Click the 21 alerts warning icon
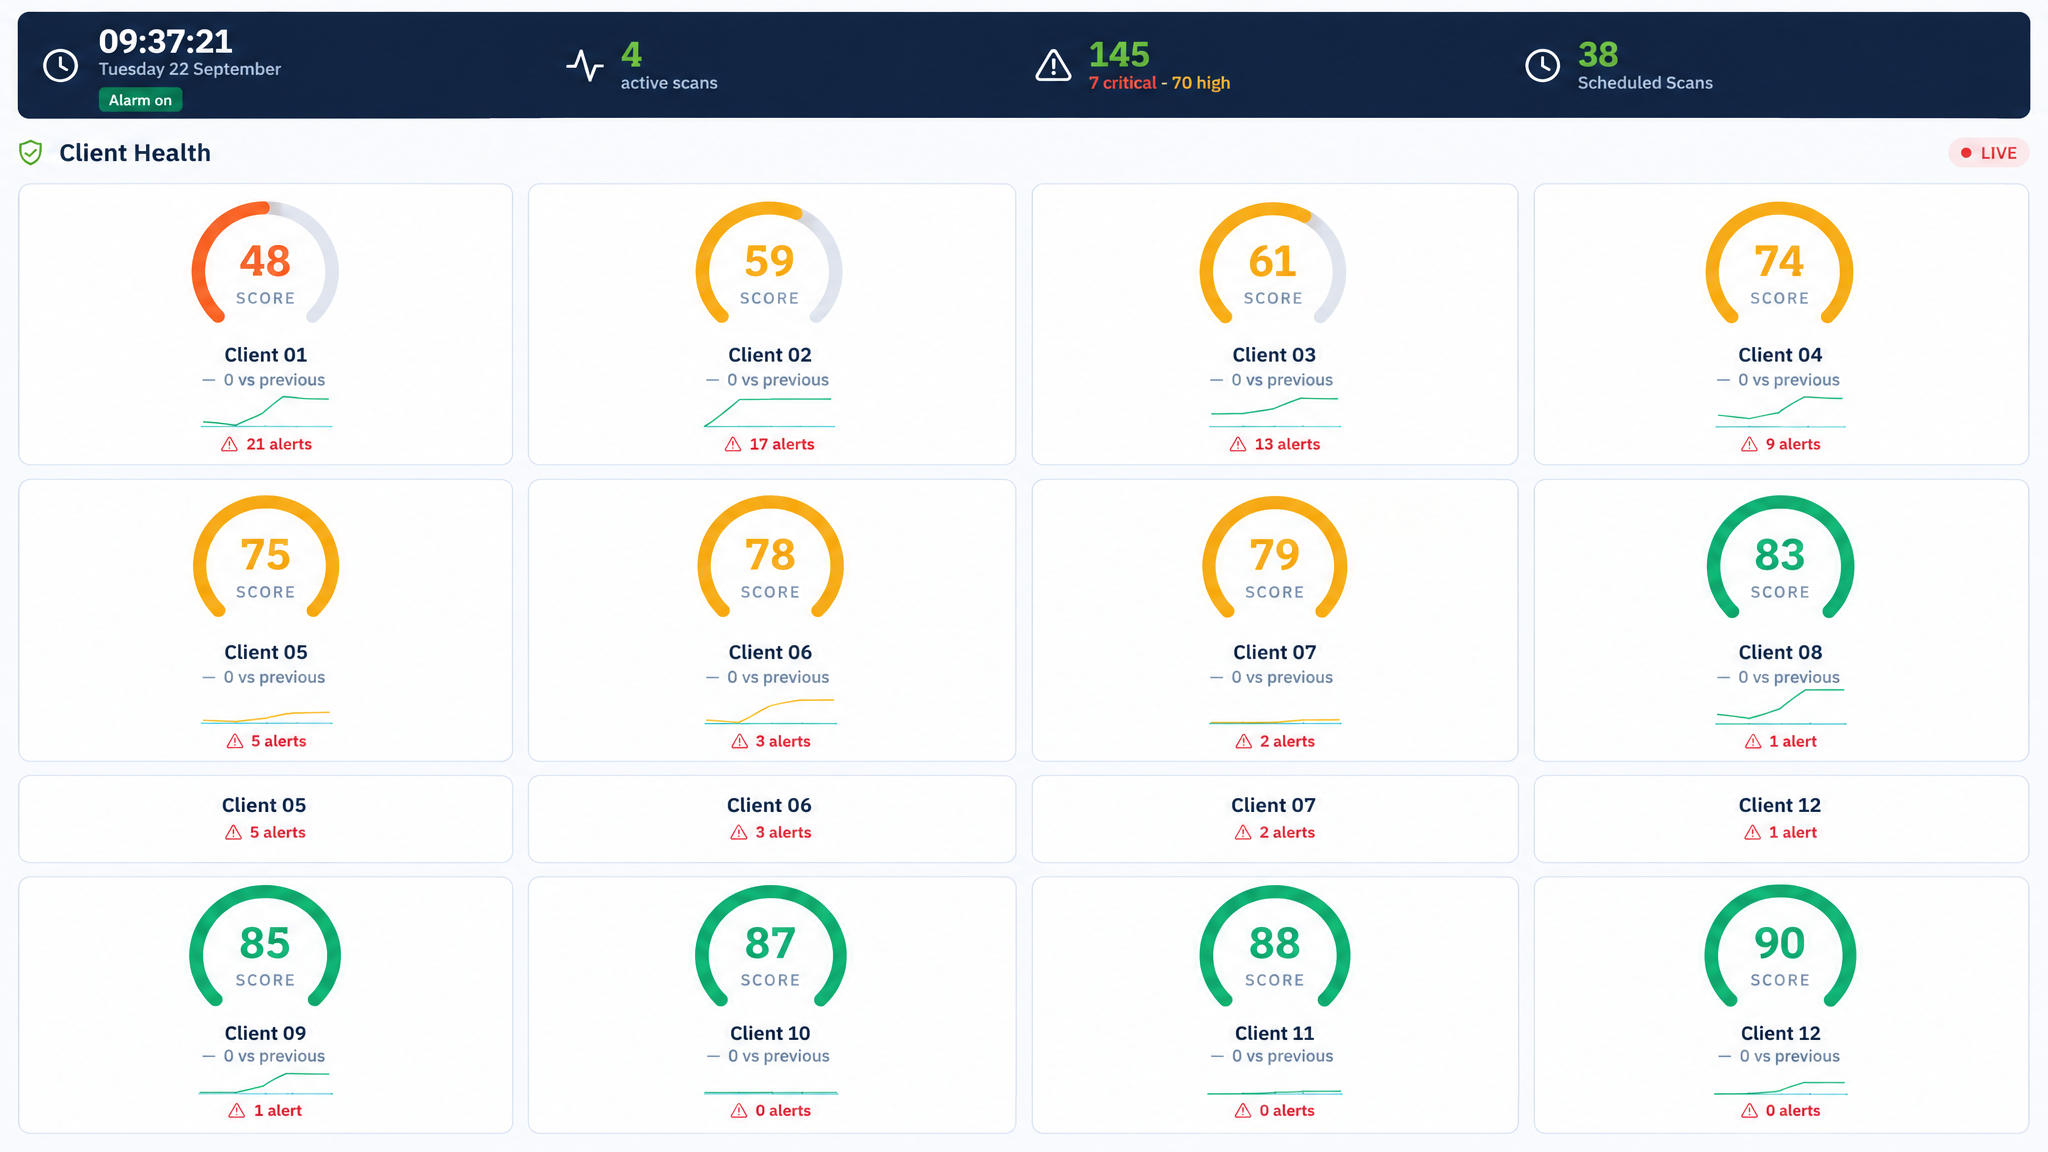Screen dimensions: 2048x1152 coord(229,444)
